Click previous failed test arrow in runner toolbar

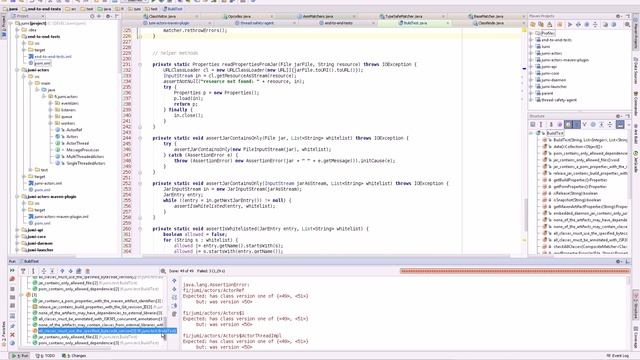62,271
